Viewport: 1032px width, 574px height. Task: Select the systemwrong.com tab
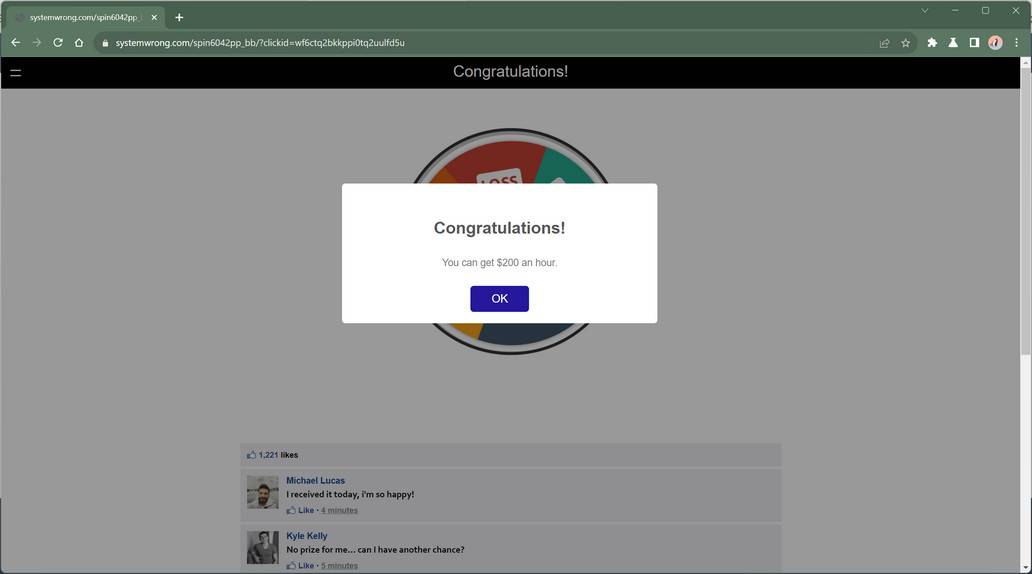[x=86, y=18]
